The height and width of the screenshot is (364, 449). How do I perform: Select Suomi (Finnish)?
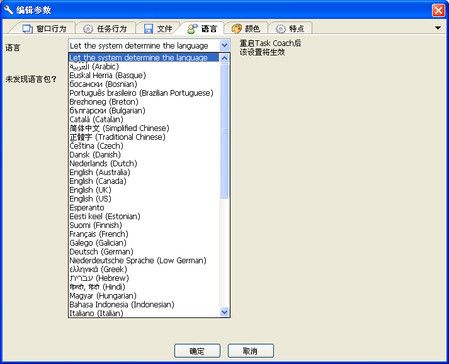coord(144,225)
